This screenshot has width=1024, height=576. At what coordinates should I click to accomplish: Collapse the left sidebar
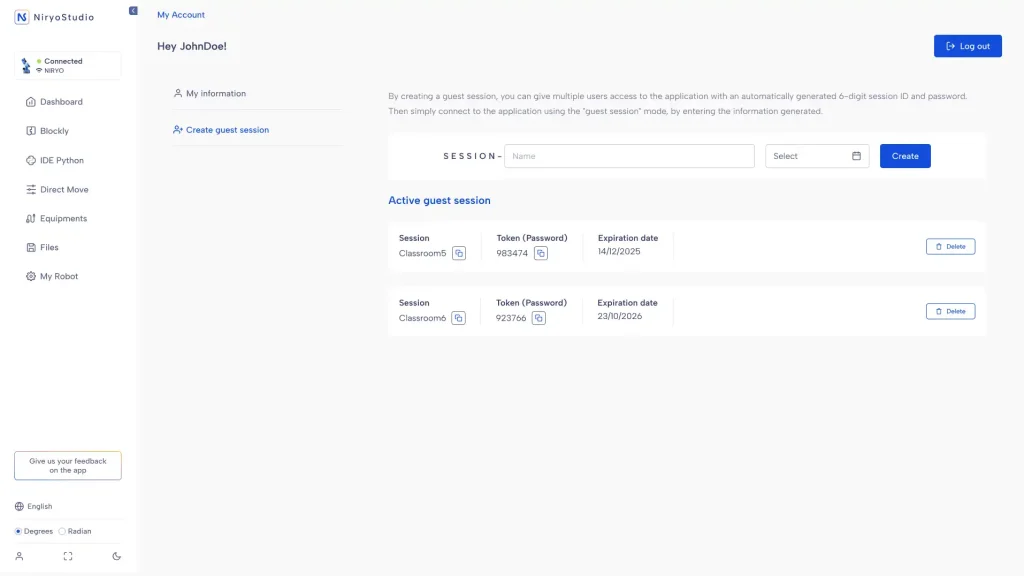133,10
